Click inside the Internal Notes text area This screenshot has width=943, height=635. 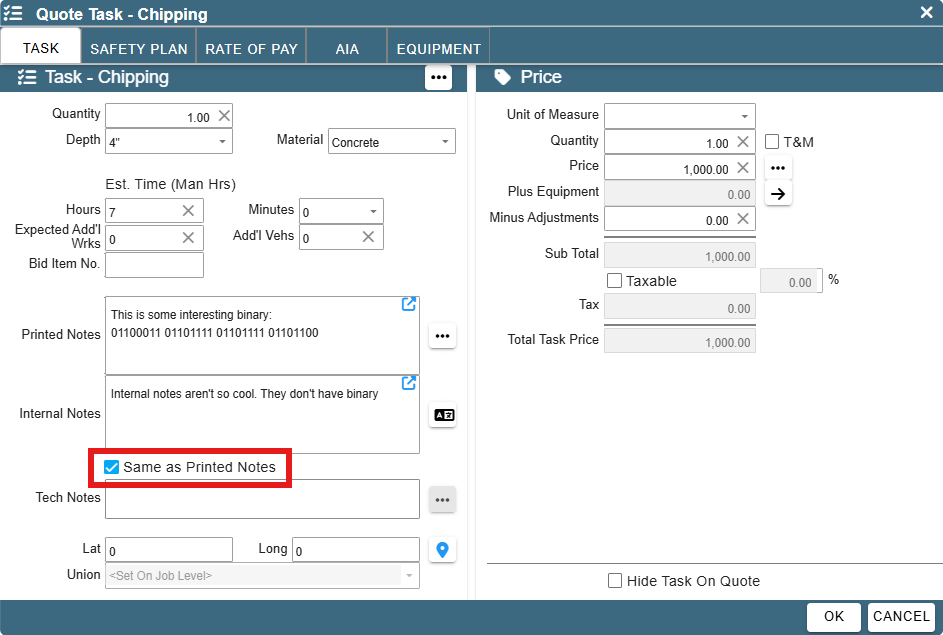click(262, 414)
